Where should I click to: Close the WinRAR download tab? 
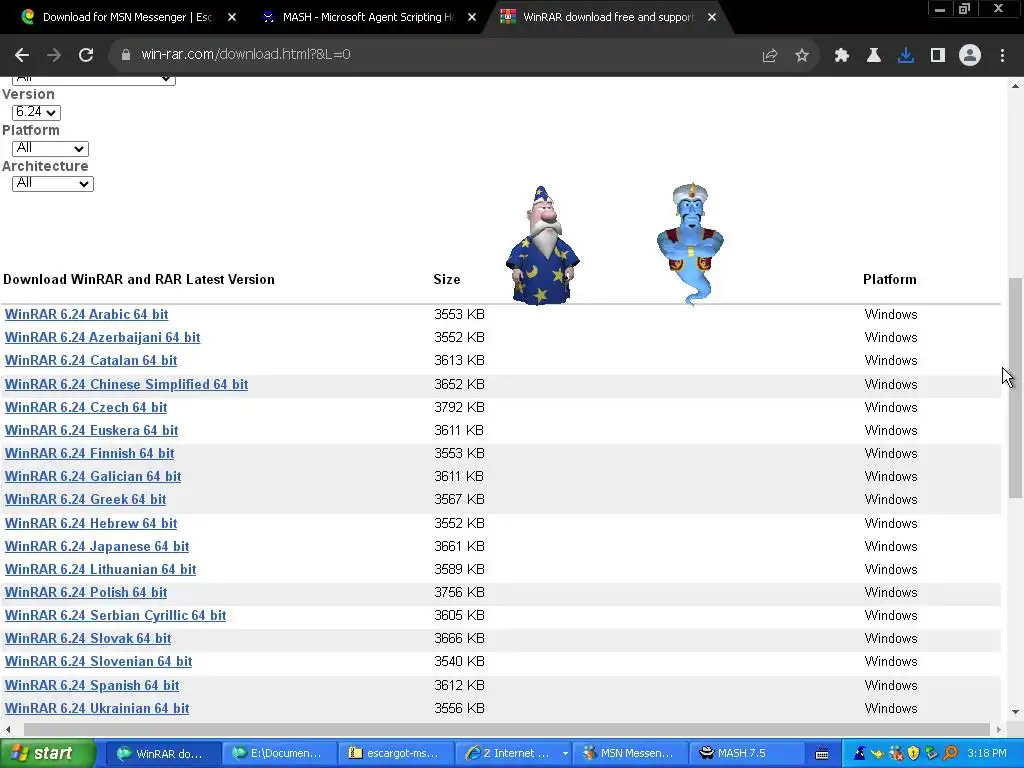click(712, 17)
